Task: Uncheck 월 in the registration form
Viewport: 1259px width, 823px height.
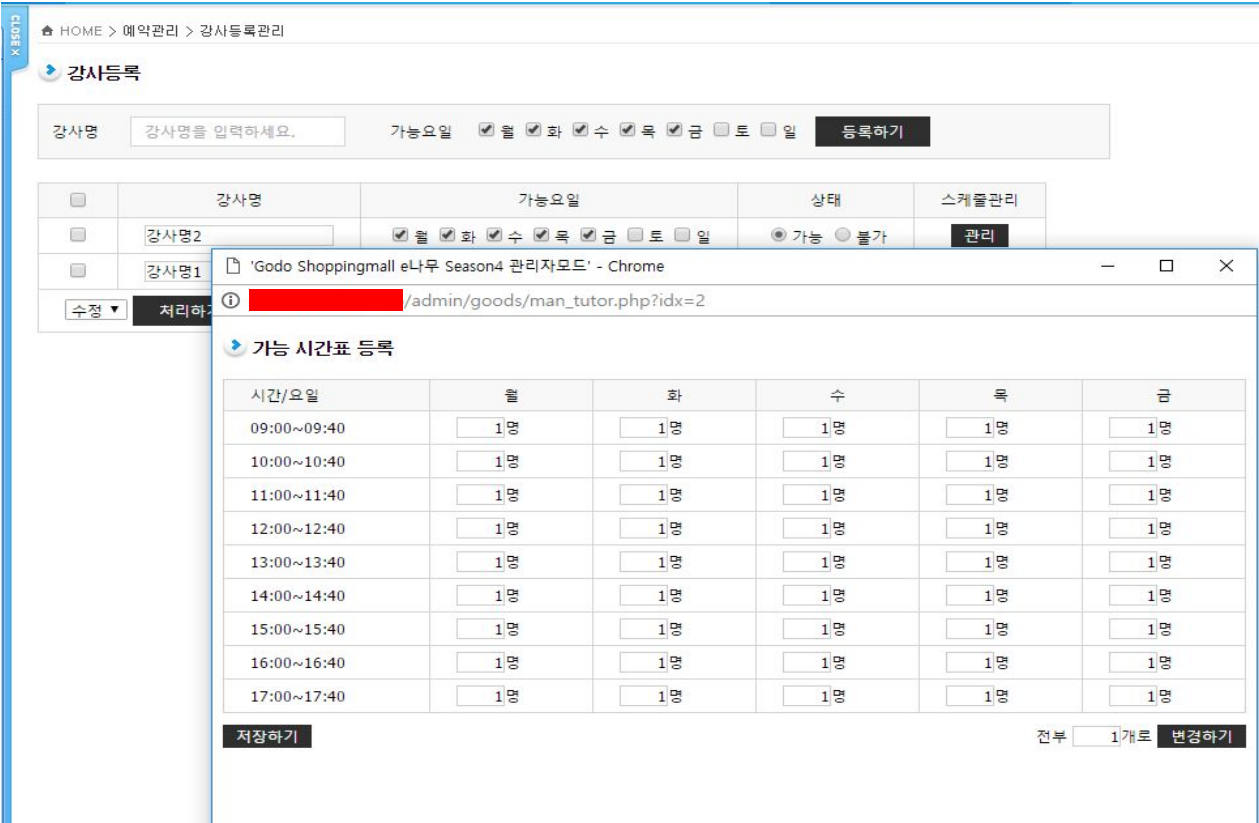Action: pyautogui.click(x=486, y=131)
